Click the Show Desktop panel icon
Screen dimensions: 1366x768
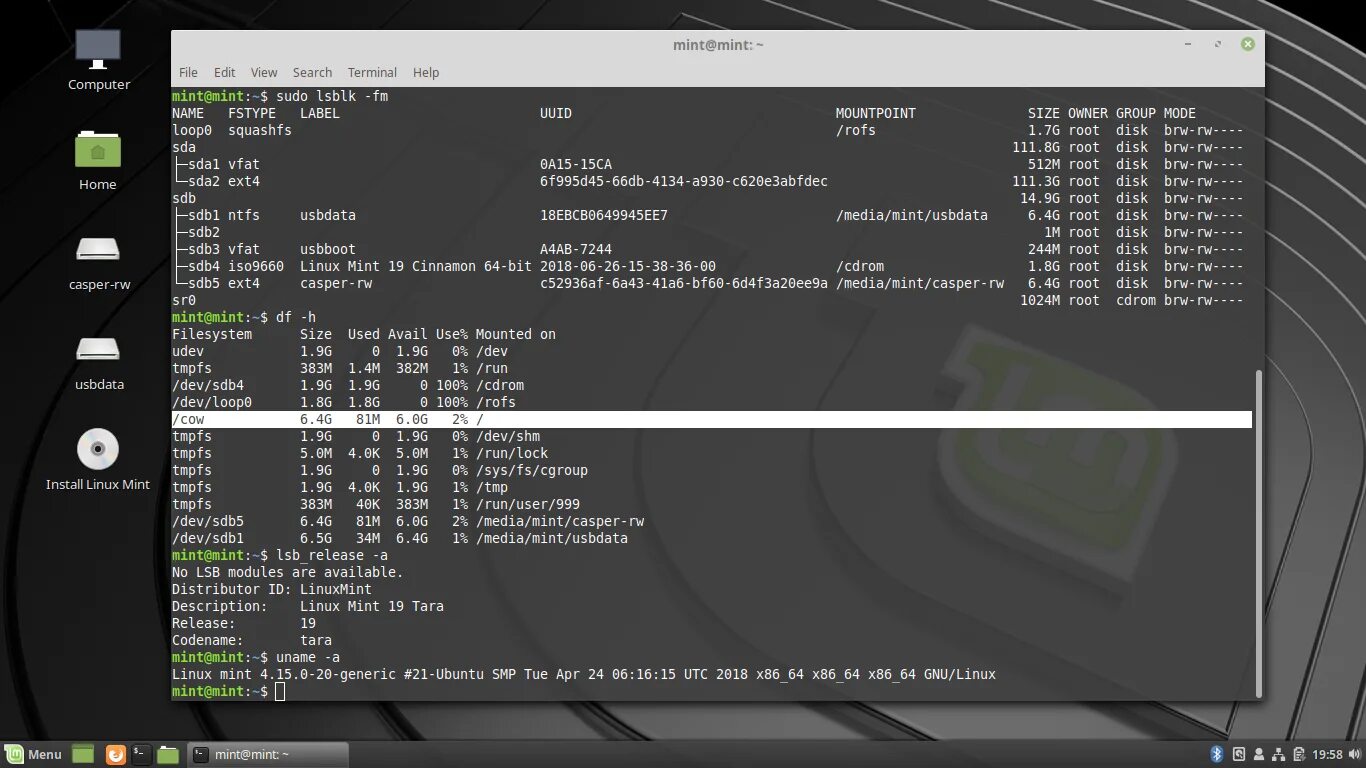pyautogui.click(x=83, y=755)
